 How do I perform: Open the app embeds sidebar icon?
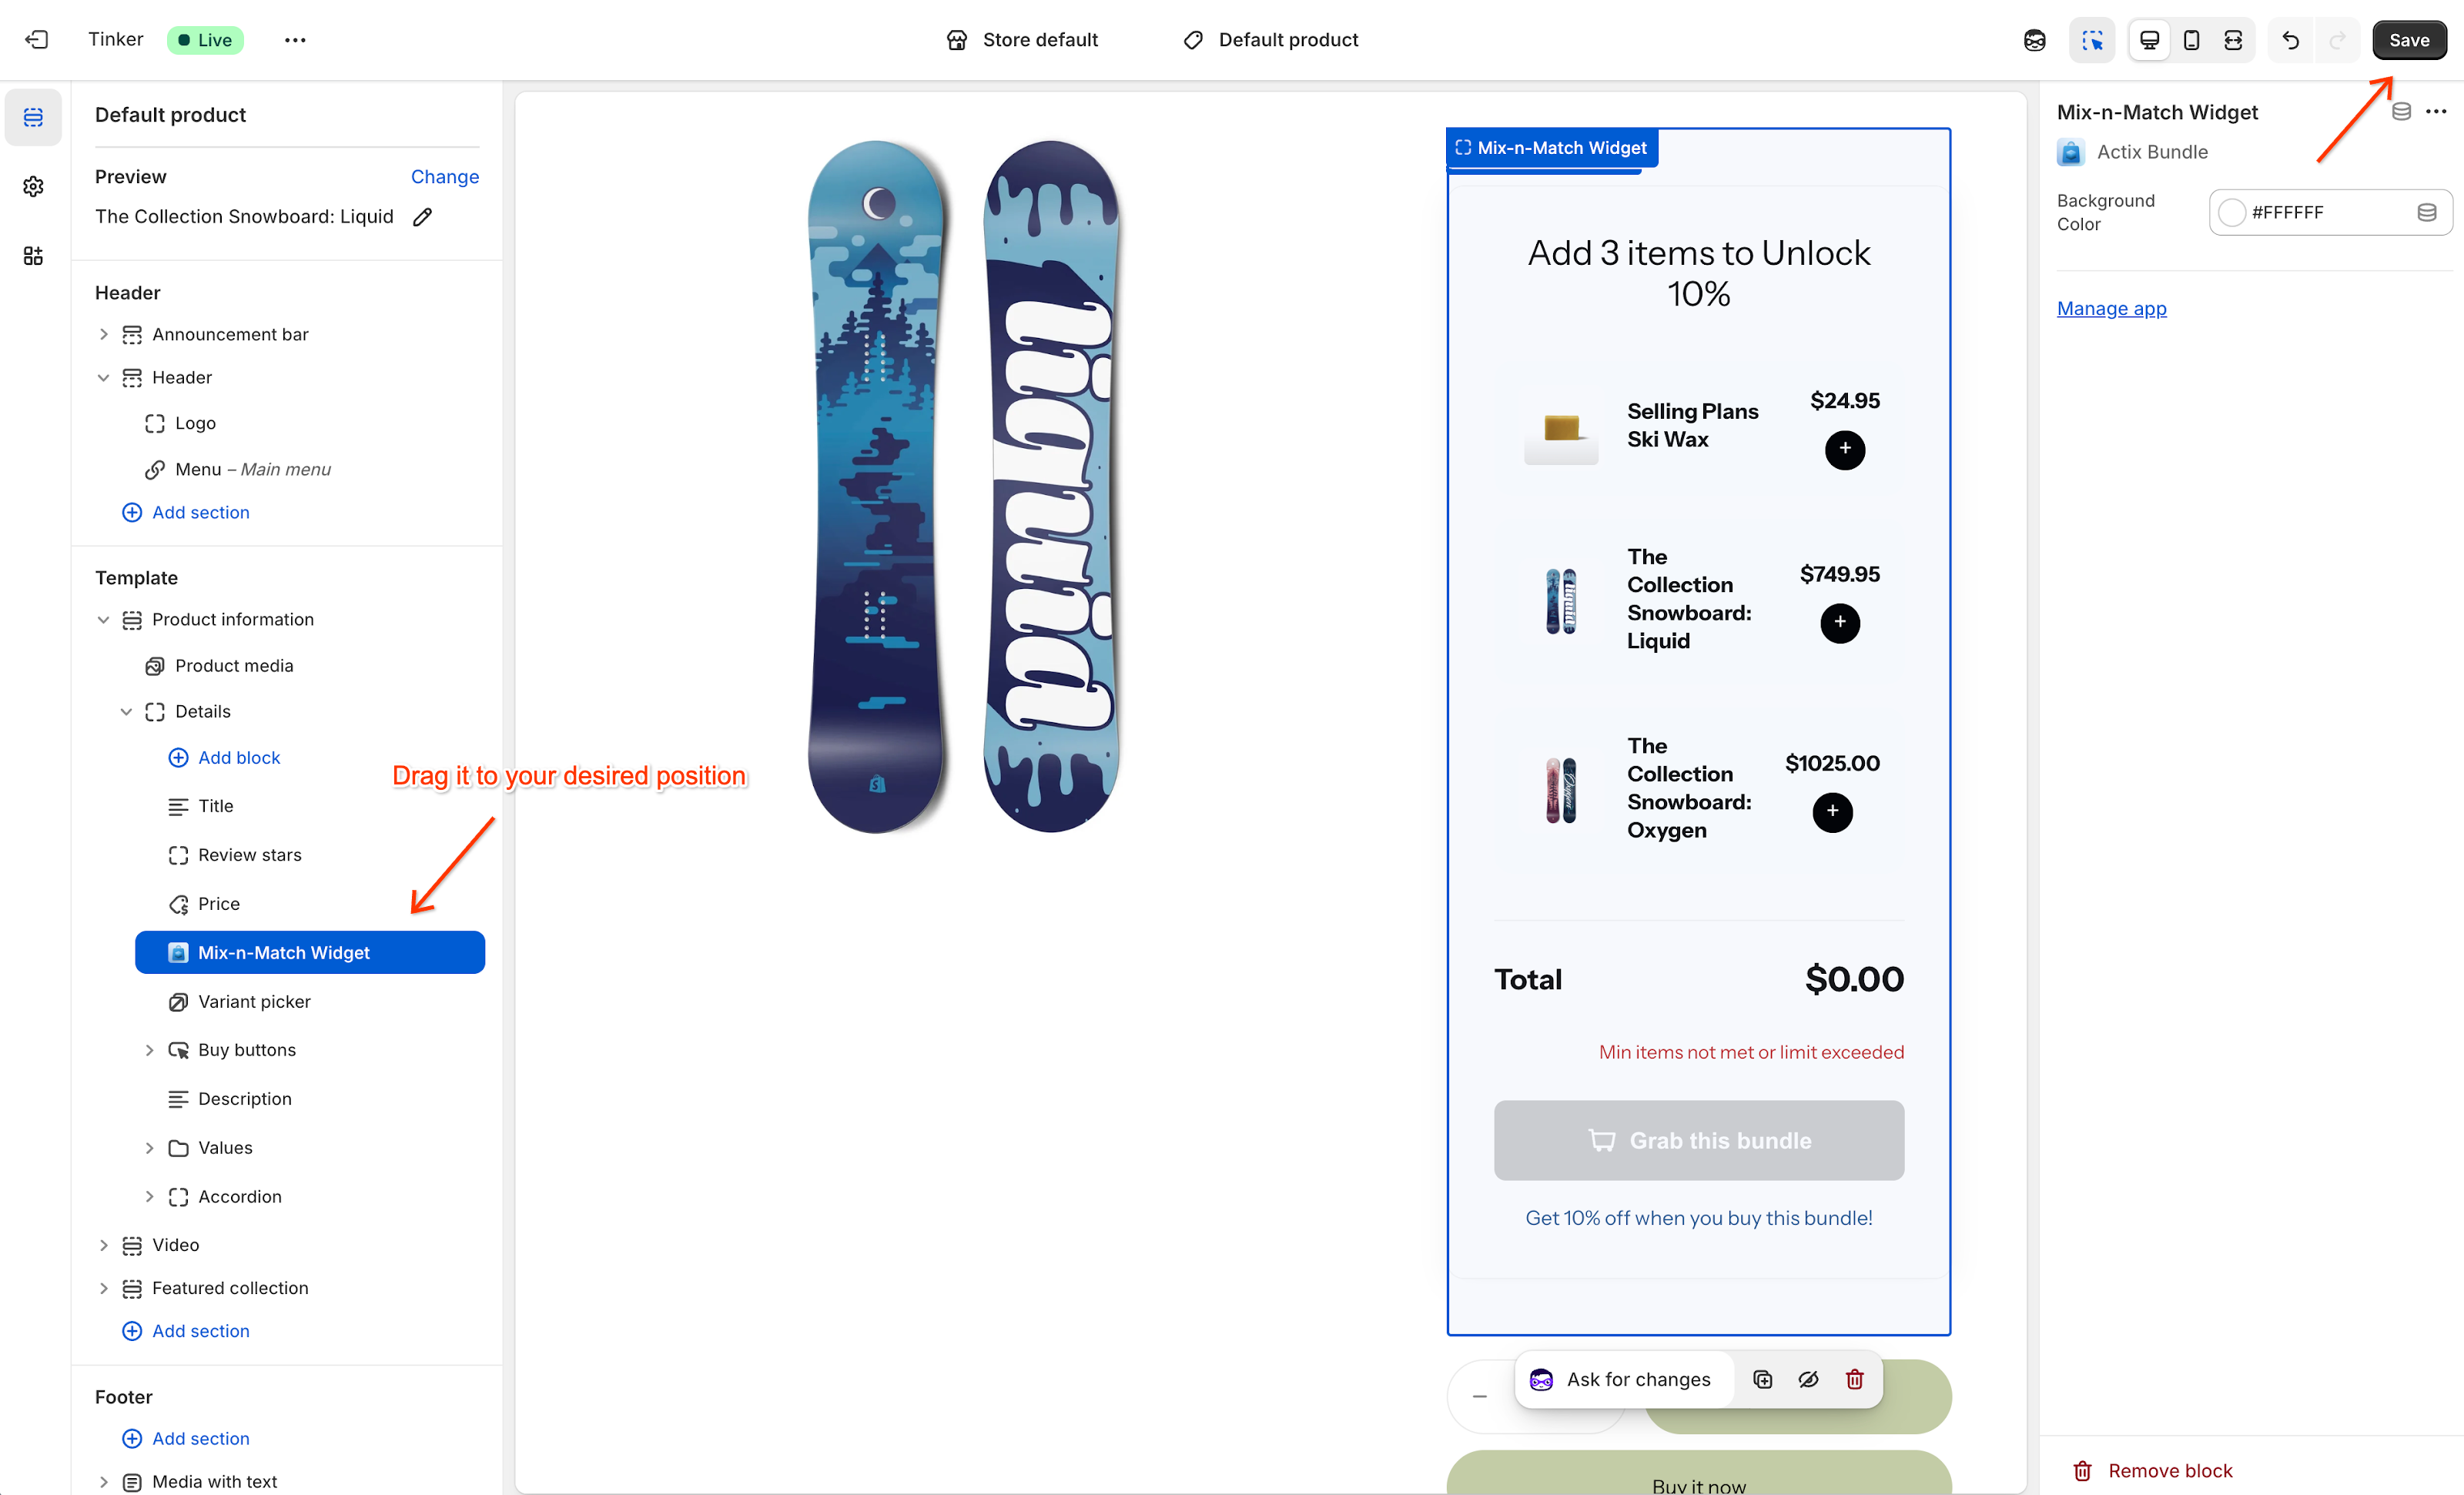coord(33,256)
